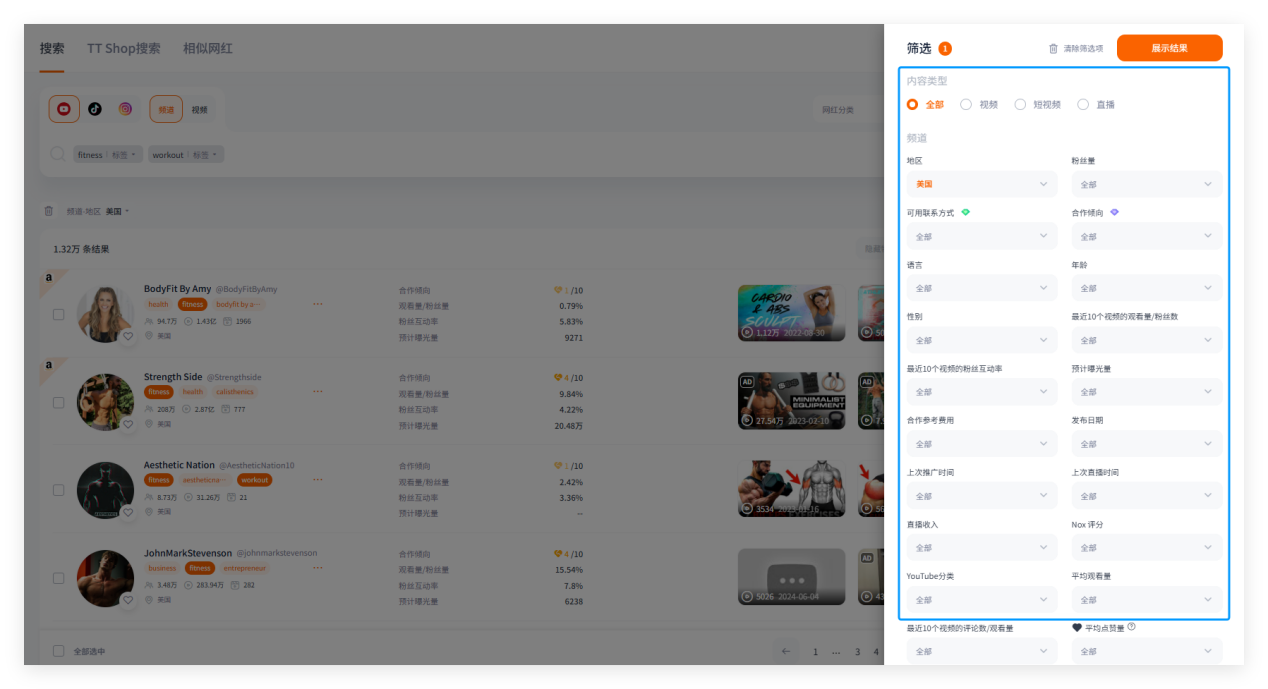The width and height of the screenshot is (1268, 689).
Task: Click the search magnifier icon before fitness tag
Action: (58, 155)
